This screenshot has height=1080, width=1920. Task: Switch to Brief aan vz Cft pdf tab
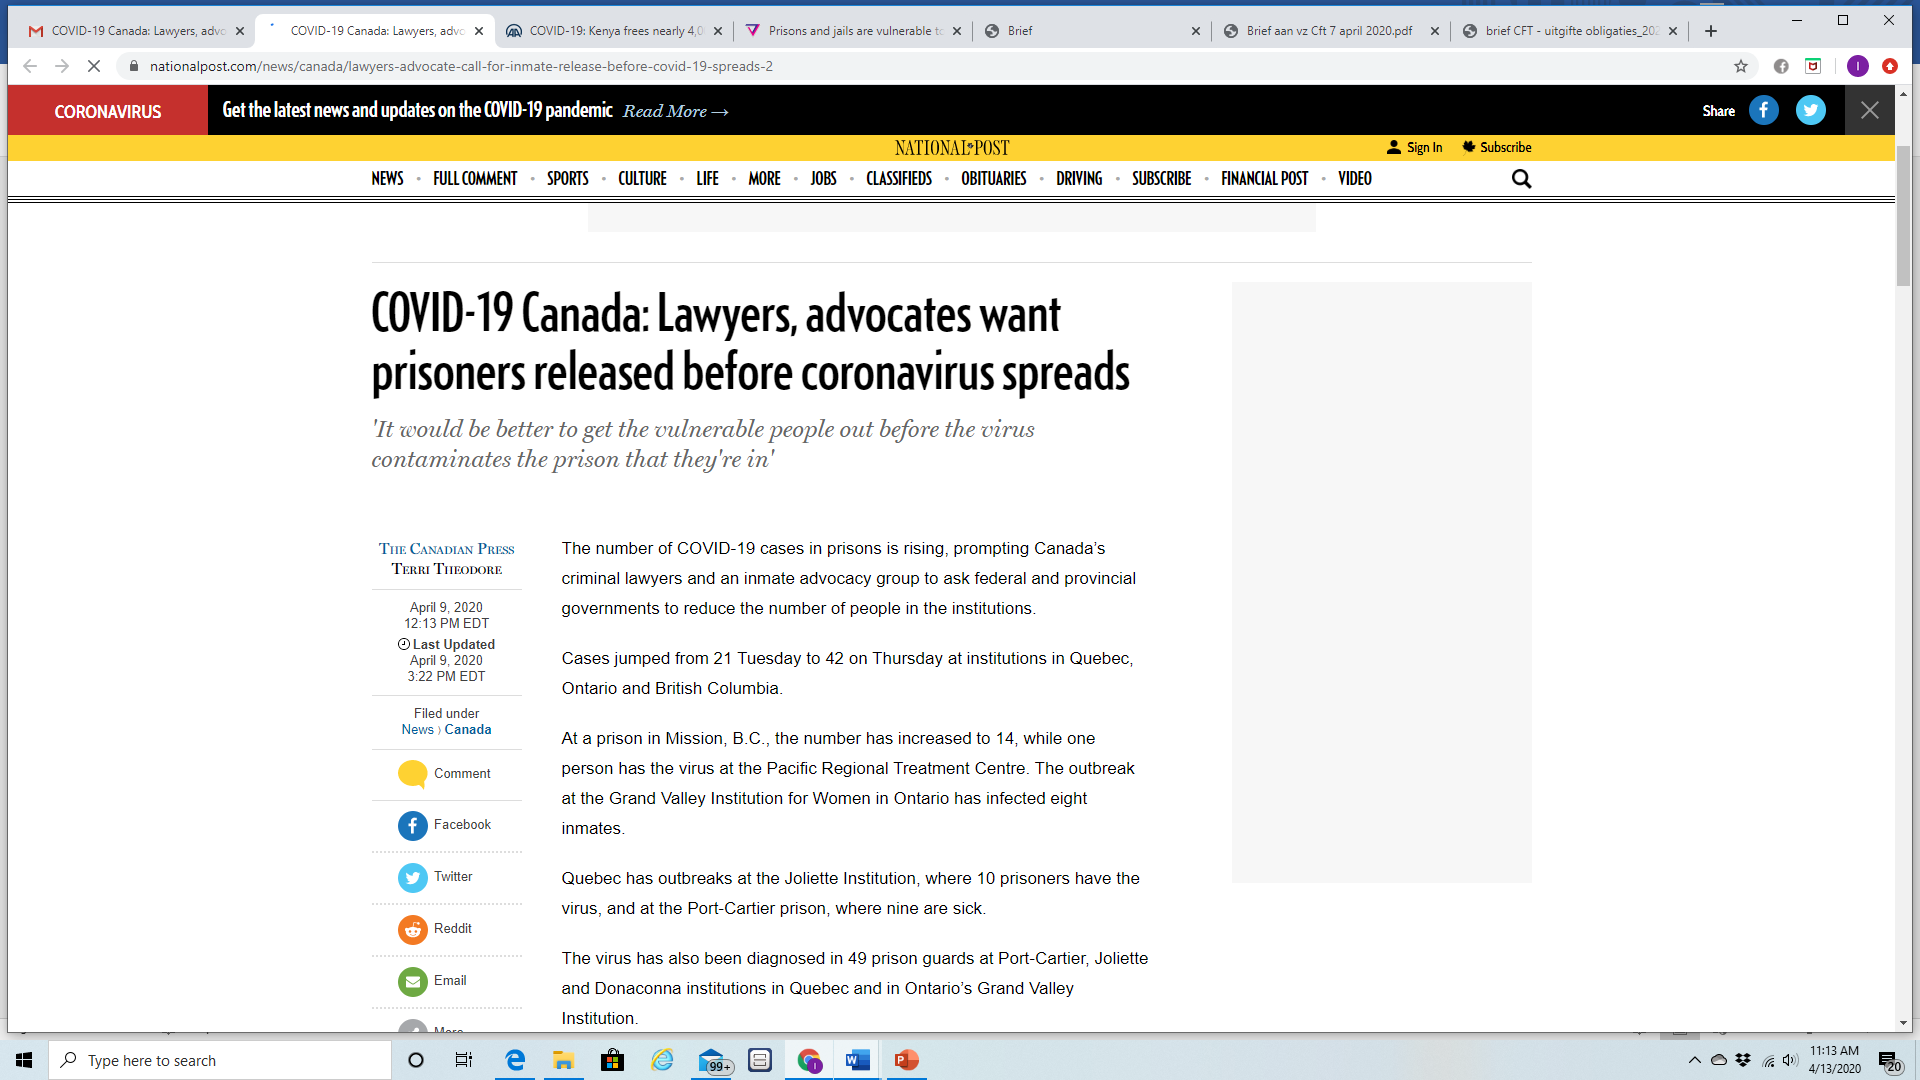tap(1330, 31)
